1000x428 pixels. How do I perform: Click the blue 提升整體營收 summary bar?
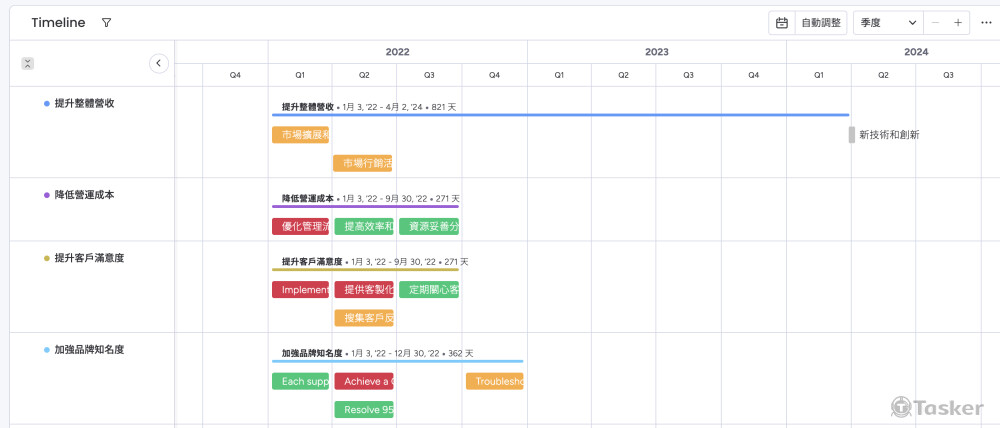[560, 115]
